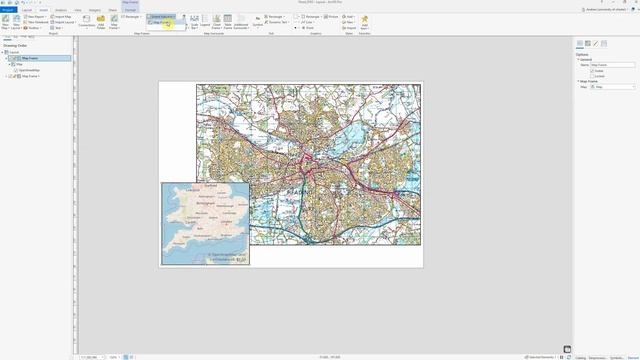
Task: Select OpenStreetMap layer in Contents
Action: pyautogui.click(x=29, y=70)
